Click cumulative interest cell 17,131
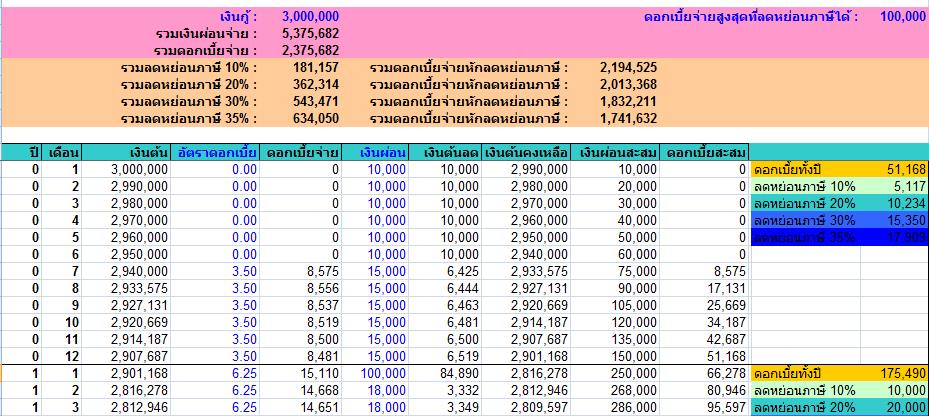Image resolution: width=929 pixels, height=416 pixels. 704,289
